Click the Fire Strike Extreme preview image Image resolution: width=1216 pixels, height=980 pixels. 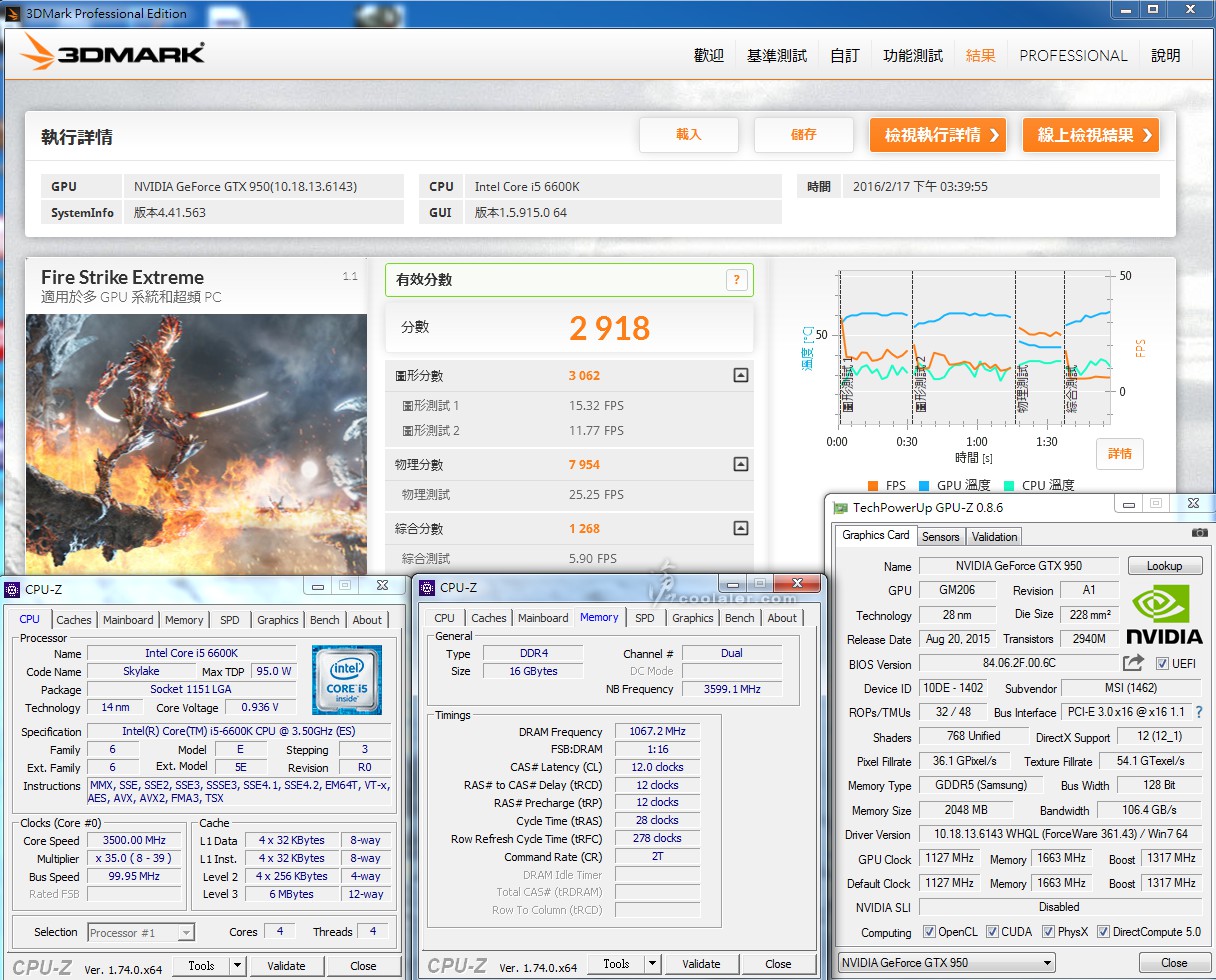[x=196, y=444]
